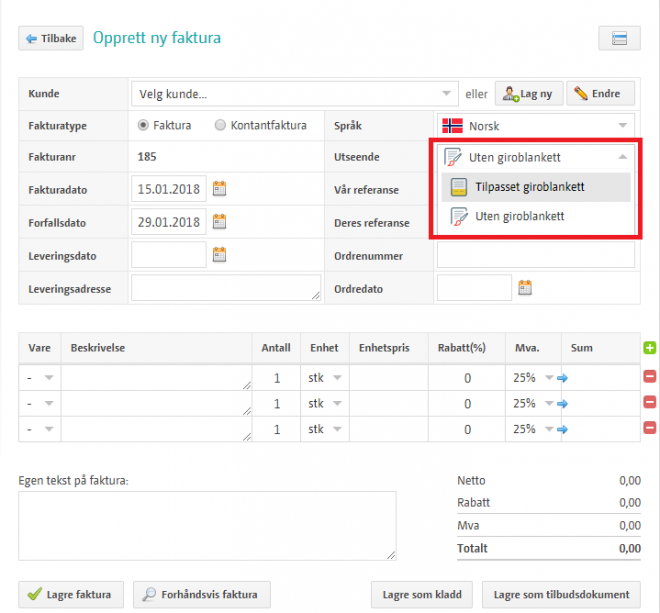Click the Ordredato calendar icon
The height and width of the screenshot is (613, 660).
[525, 289]
